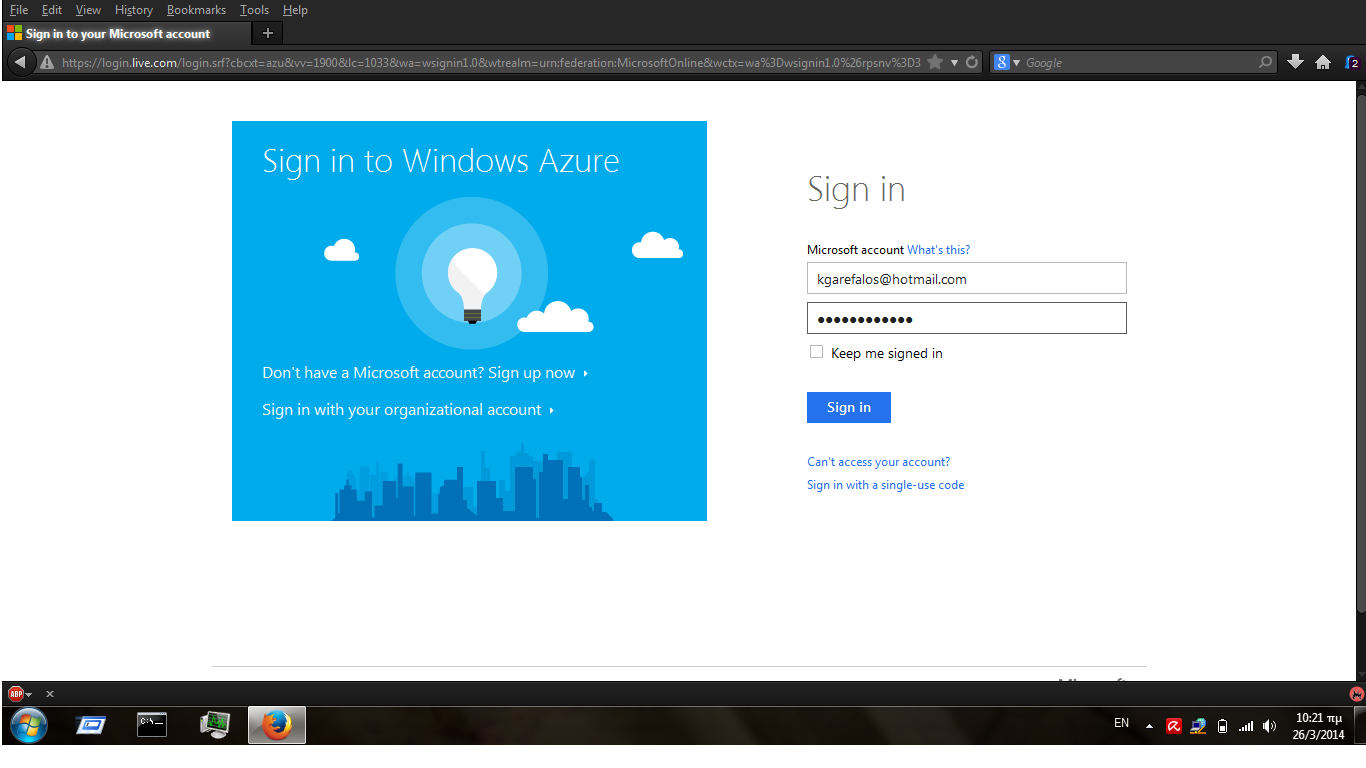Open the History menu

coord(134,10)
